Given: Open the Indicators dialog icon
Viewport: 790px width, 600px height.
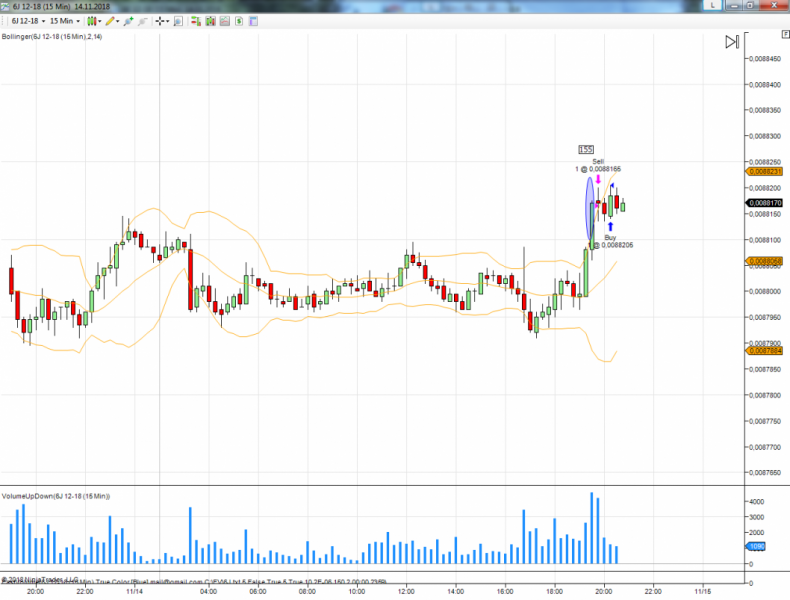Looking at the screenshot, I should pyautogui.click(x=225, y=21).
